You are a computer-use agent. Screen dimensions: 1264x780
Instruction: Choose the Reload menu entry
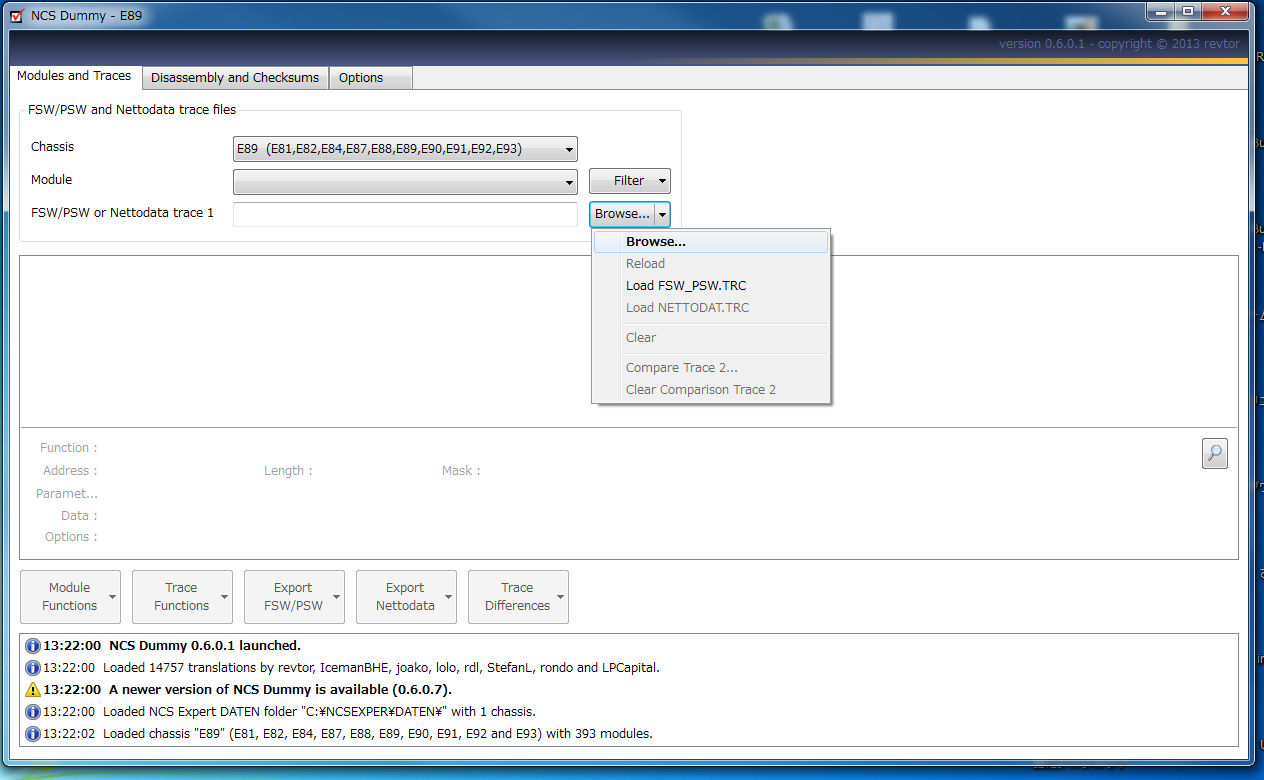[x=711, y=264]
